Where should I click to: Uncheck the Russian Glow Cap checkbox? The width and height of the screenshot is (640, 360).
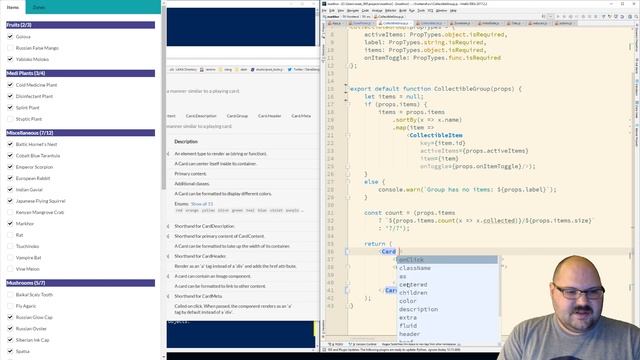coord(10,317)
